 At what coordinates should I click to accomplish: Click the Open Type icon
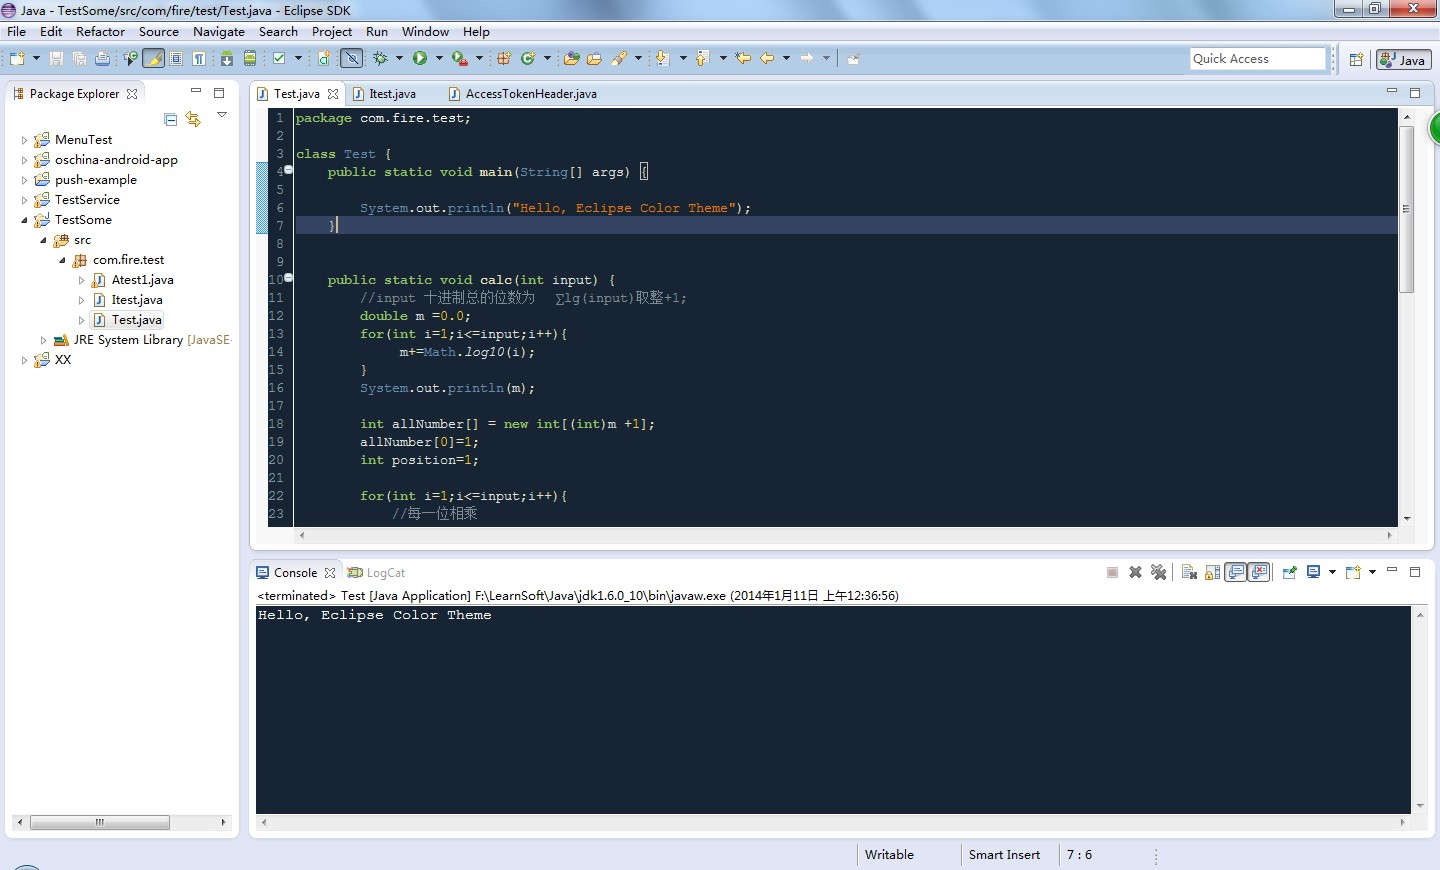pos(572,58)
